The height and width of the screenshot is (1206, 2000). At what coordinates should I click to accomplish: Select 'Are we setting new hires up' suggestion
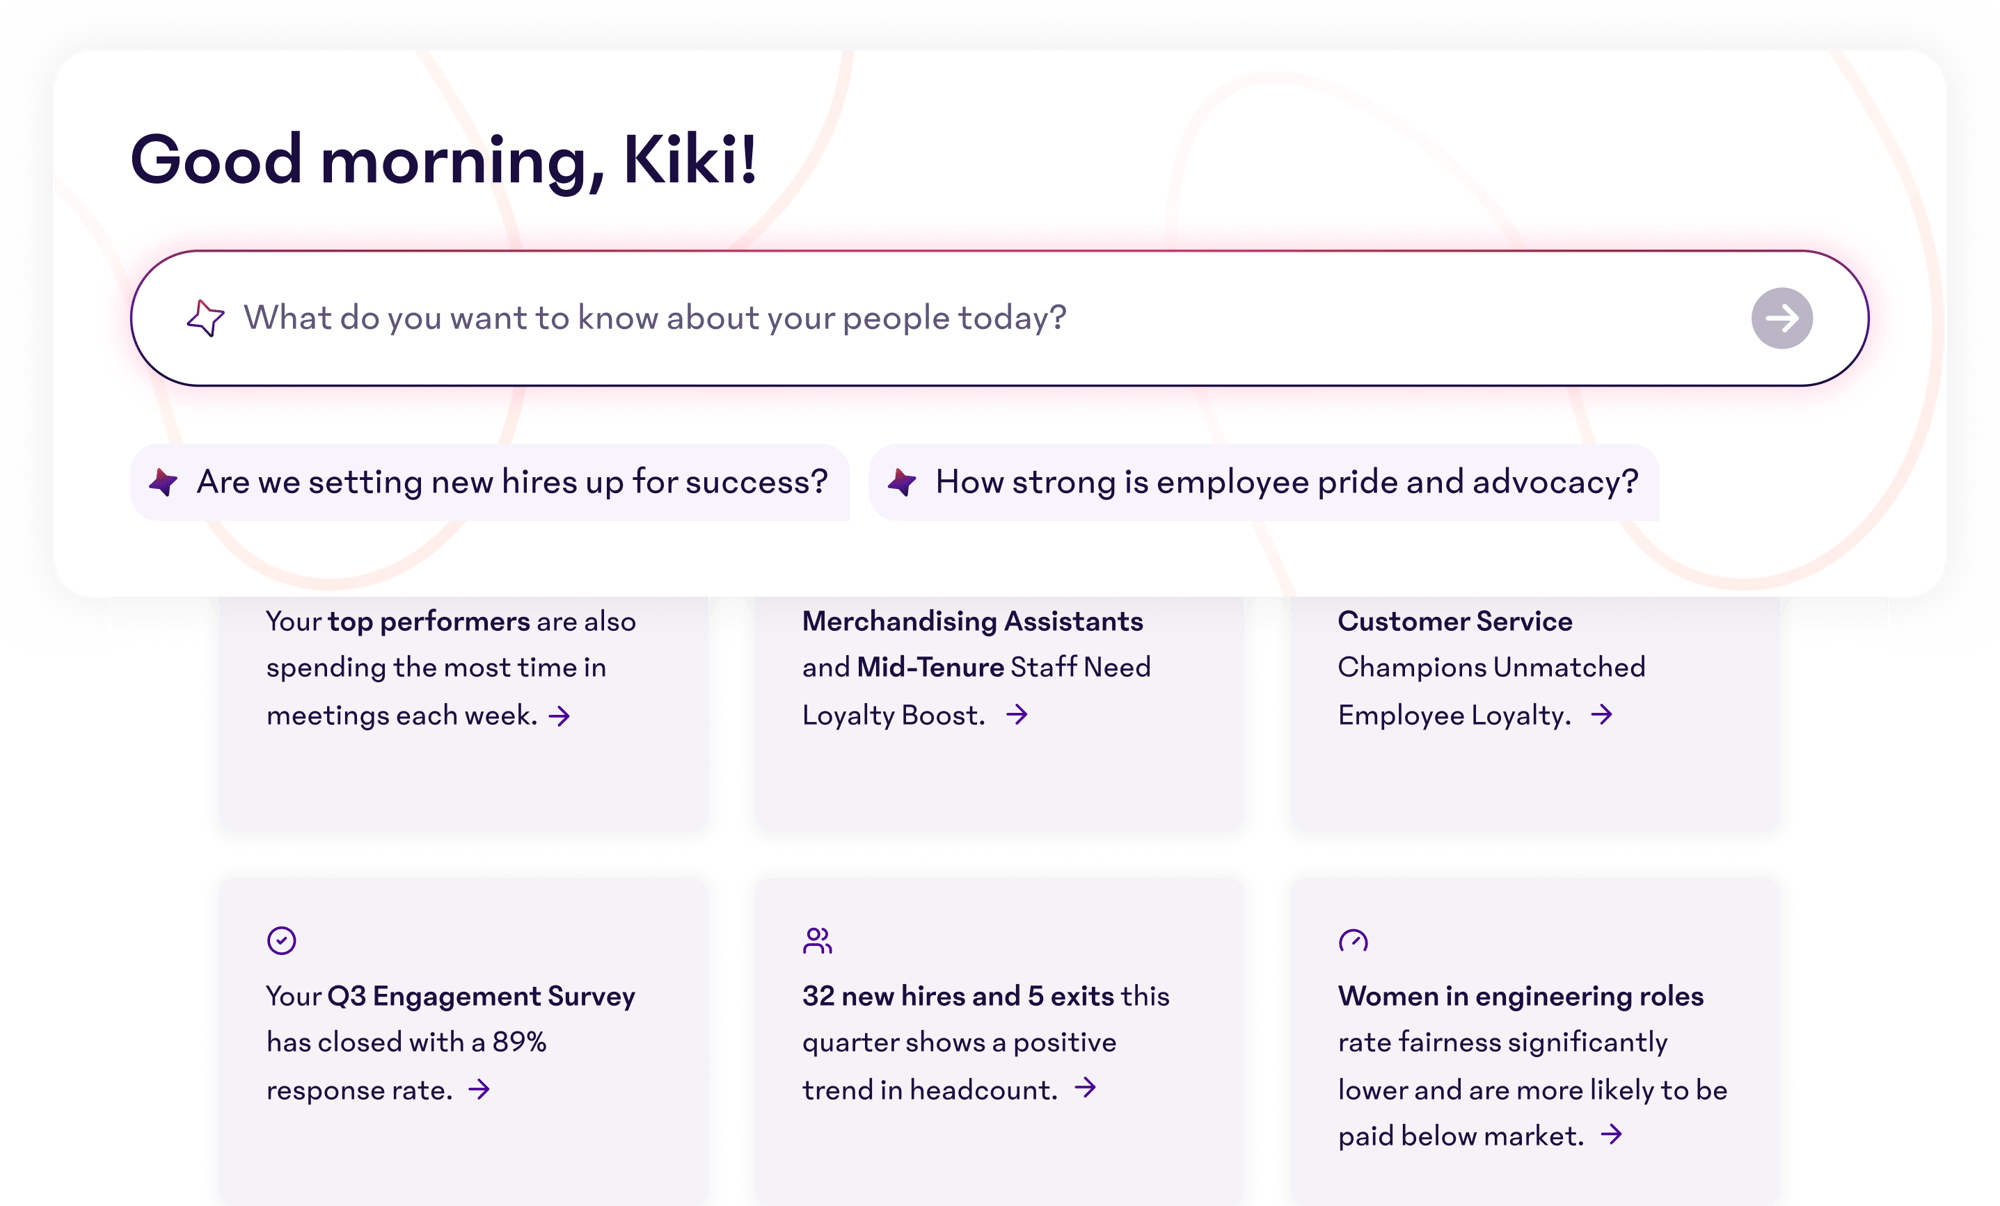(511, 482)
